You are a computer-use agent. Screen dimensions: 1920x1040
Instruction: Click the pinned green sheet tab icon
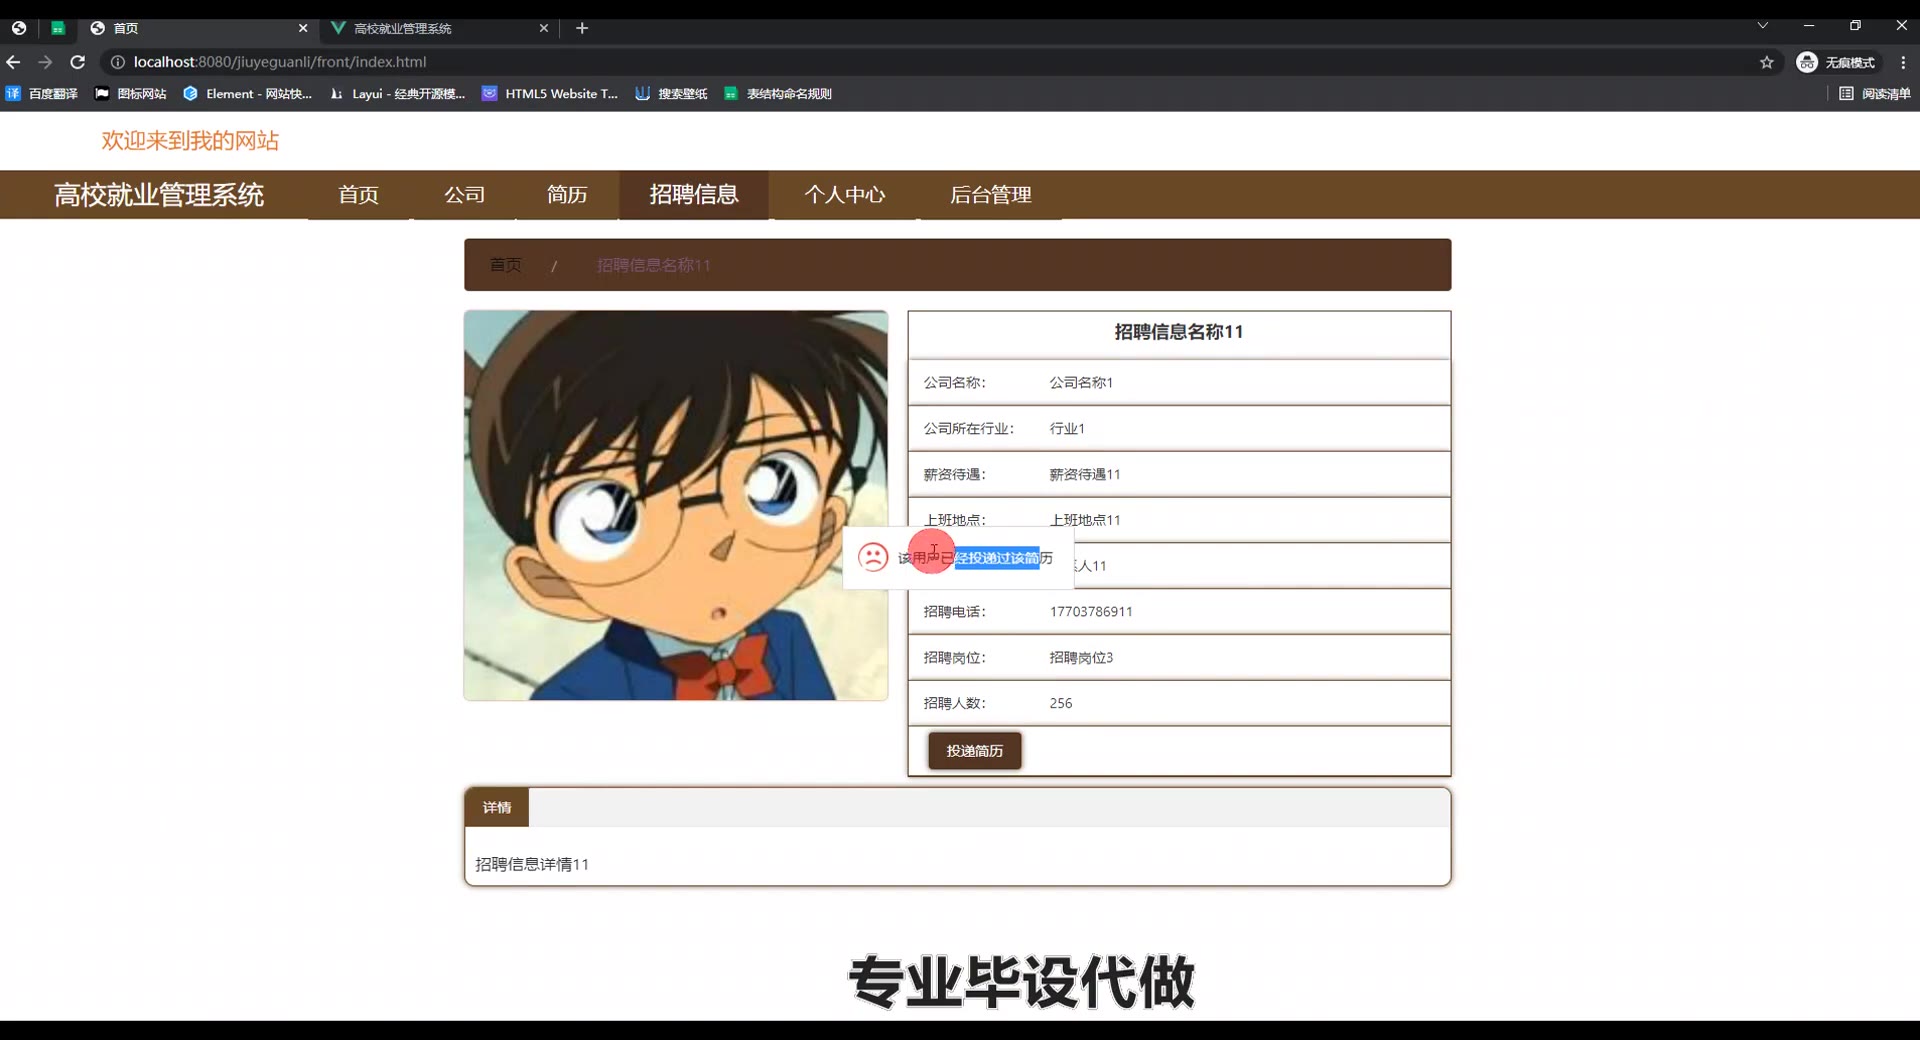(x=58, y=28)
